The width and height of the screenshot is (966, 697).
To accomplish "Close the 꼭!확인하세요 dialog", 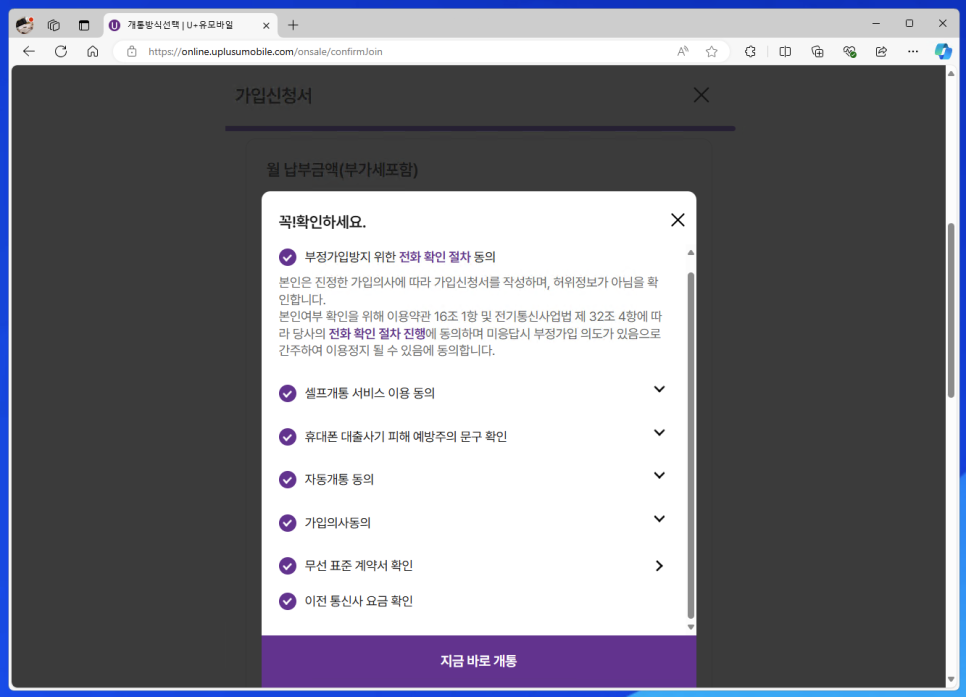I will coord(678,220).
